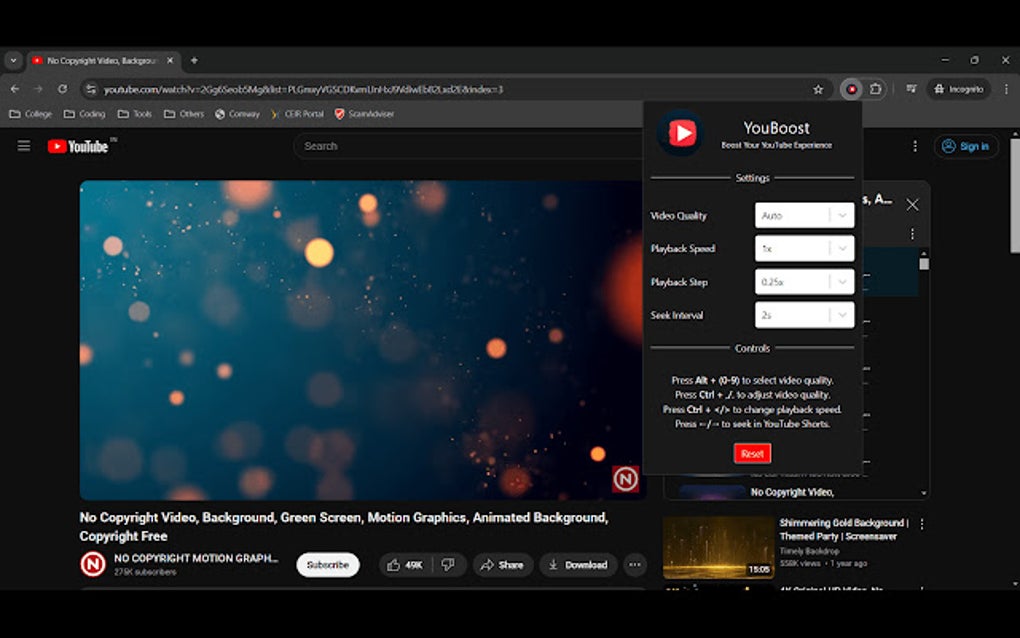Open Shimmering Gold Background video title
The width and height of the screenshot is (1020, 638).
coord(844,529)
